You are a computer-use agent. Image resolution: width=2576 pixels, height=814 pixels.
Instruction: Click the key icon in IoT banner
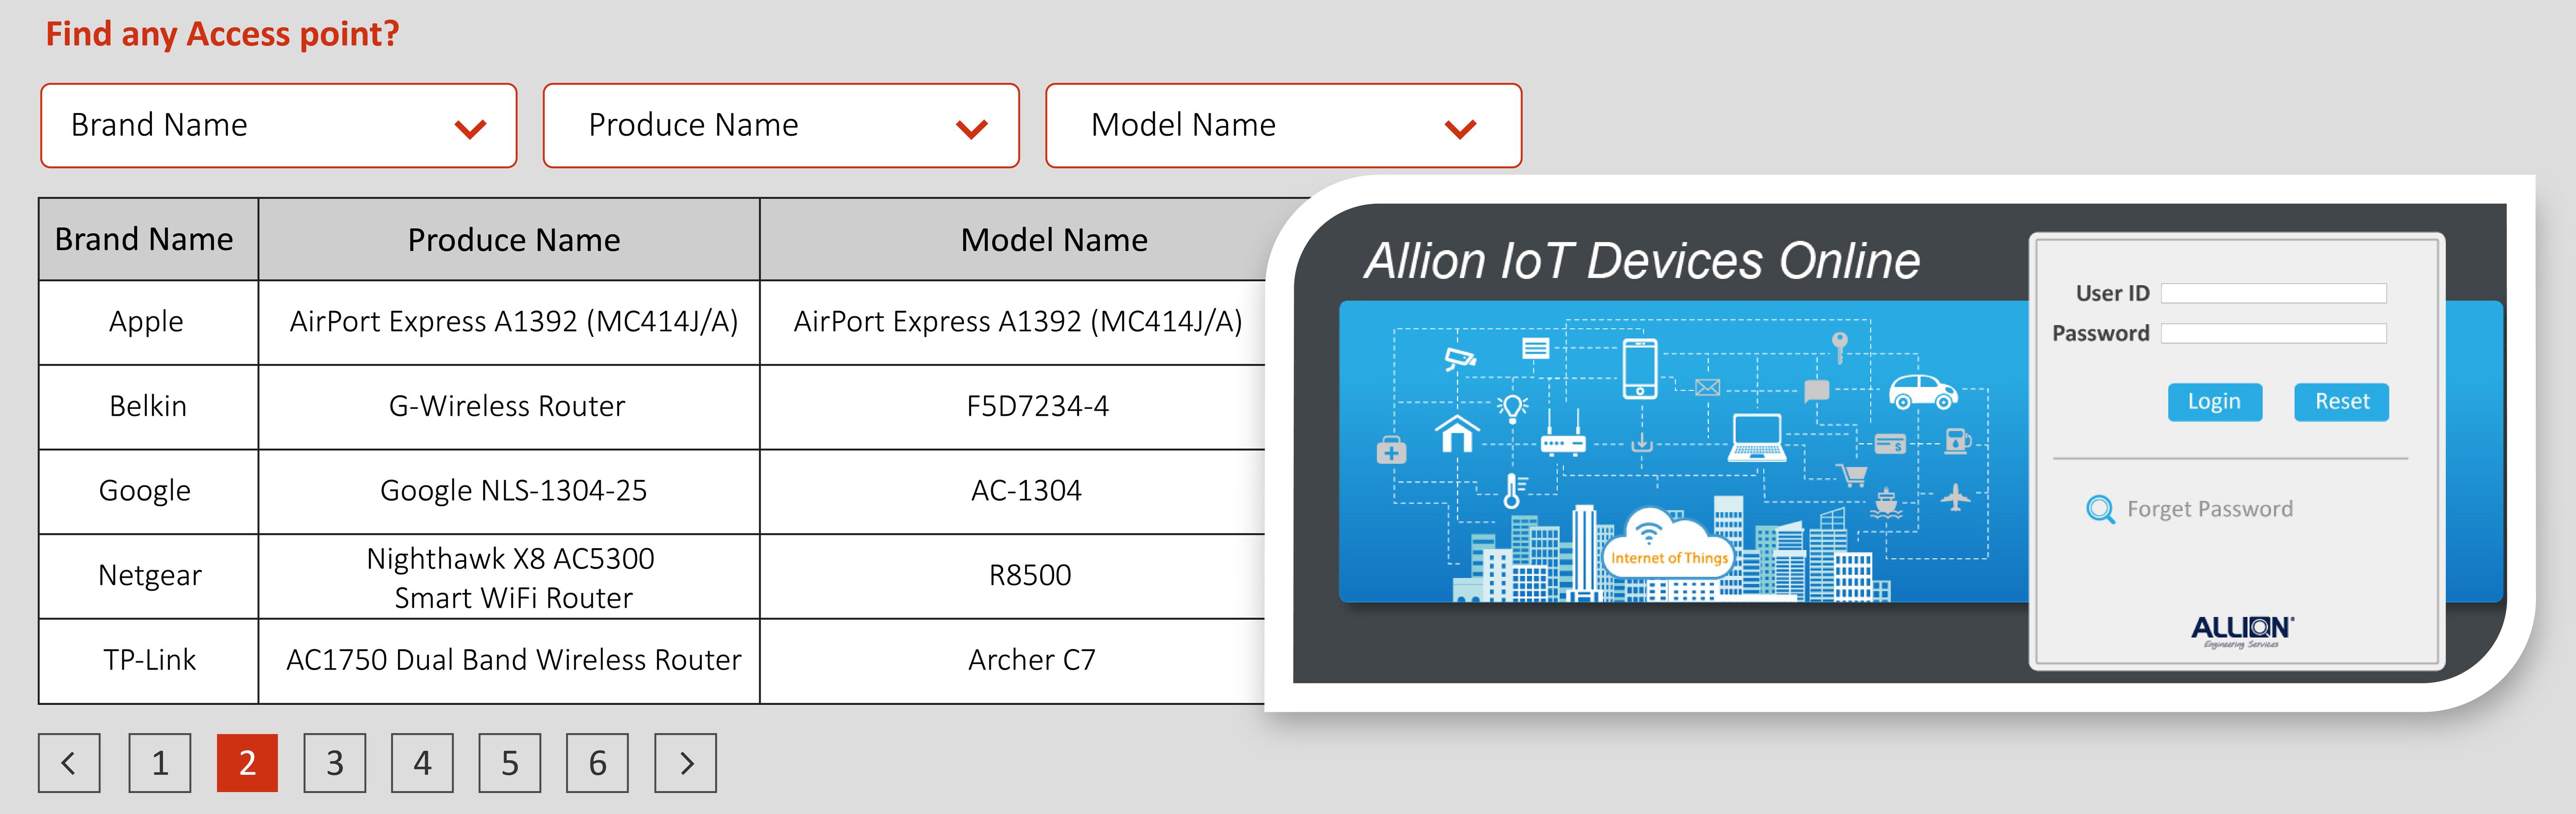1839,347
